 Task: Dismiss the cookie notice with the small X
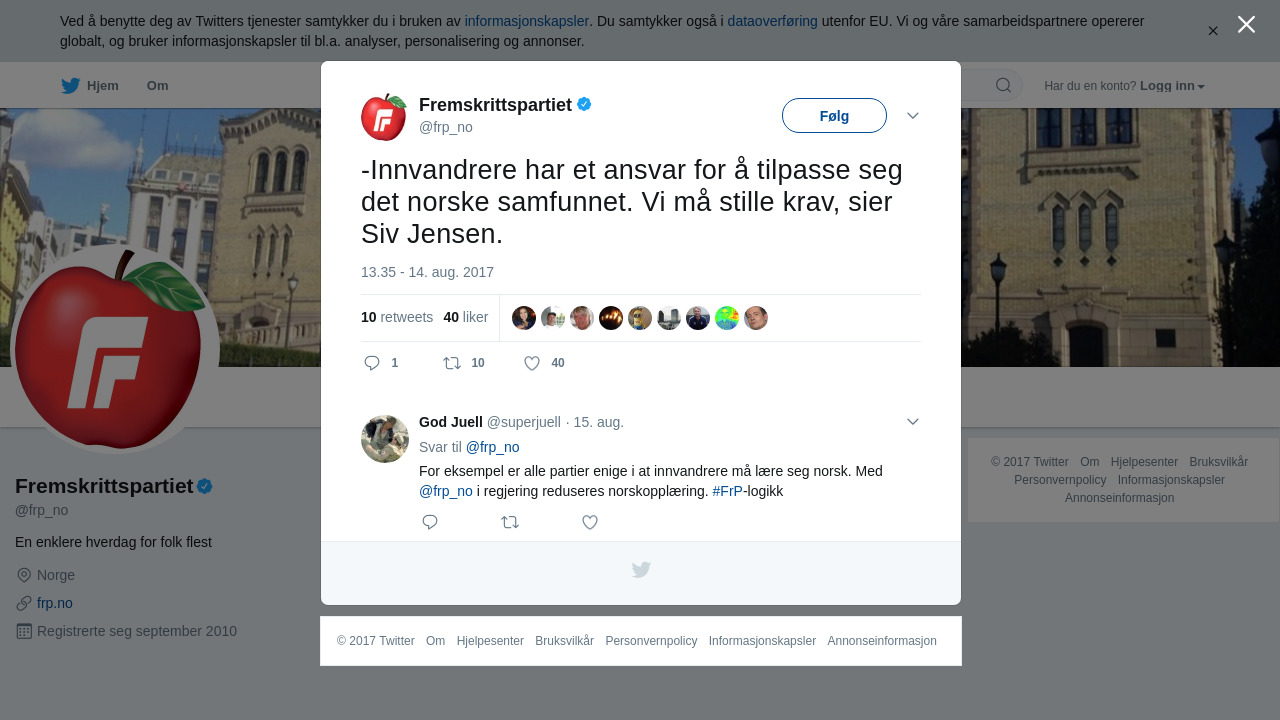(1213, 31)
